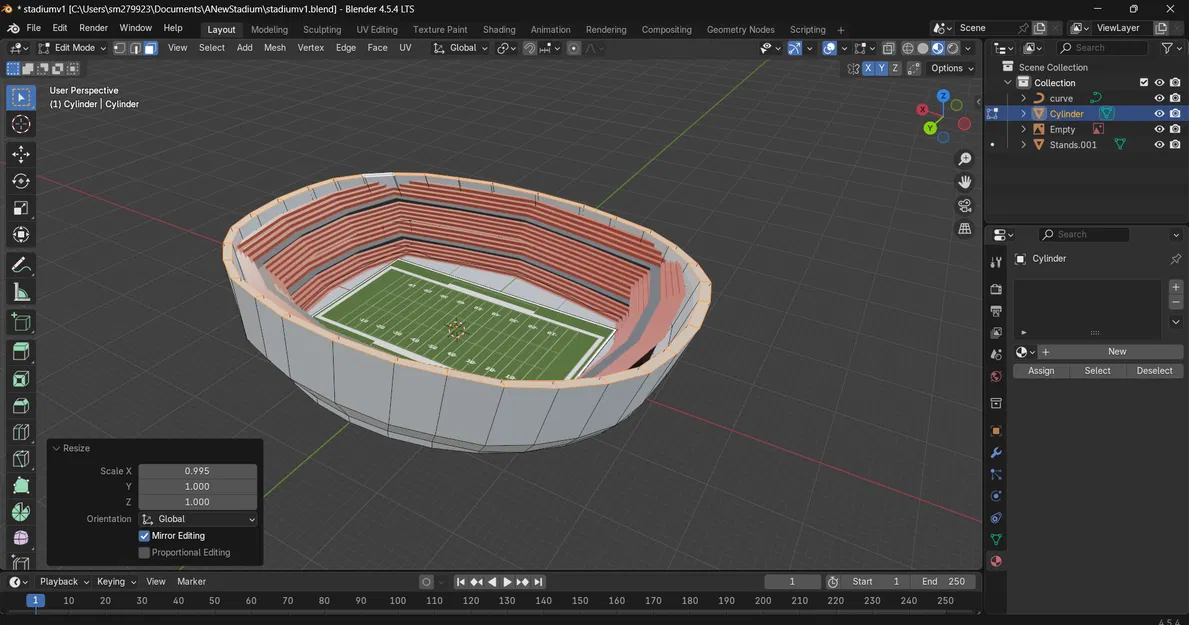Image resolution: width=1189 pixels, height=625 pixels.
Task: Activate the Annotate tool in the toolbar
Action: (20, 264)
